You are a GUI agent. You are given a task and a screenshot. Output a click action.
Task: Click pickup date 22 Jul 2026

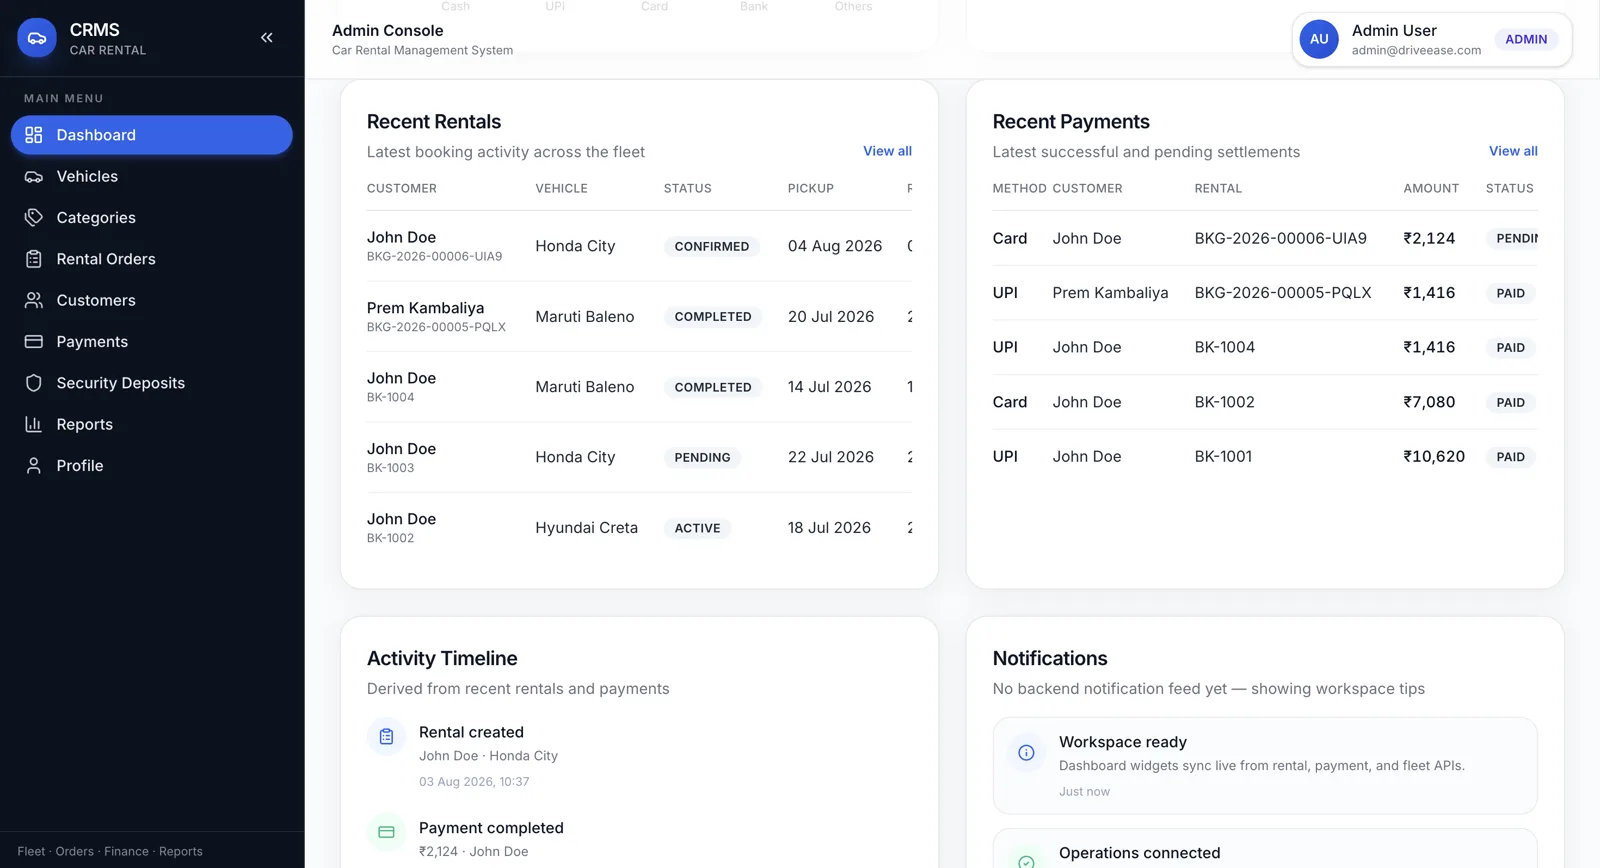(x=831, y=457)
